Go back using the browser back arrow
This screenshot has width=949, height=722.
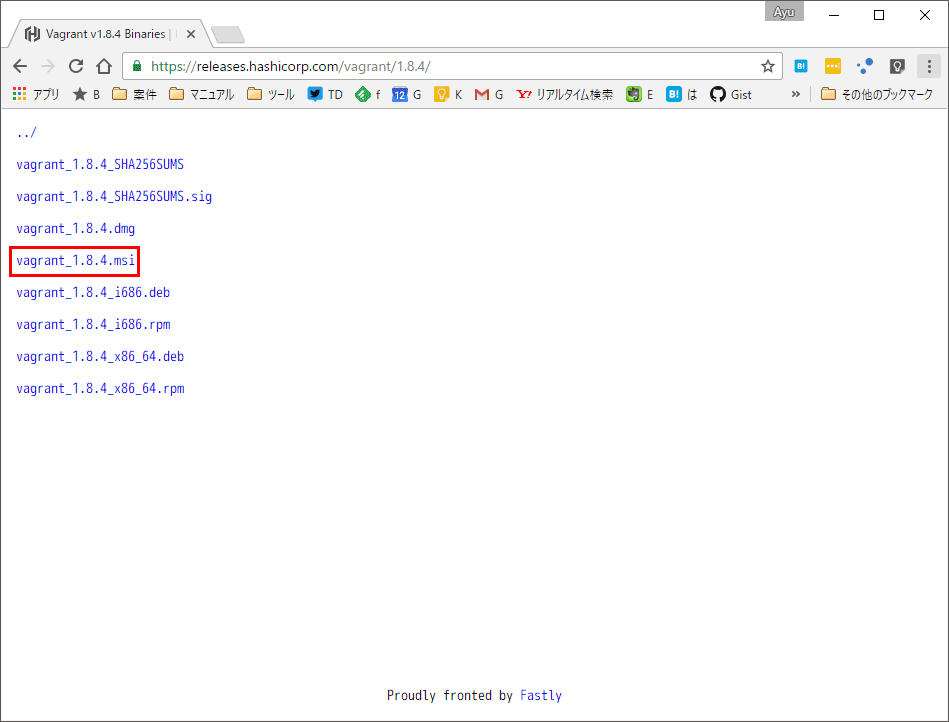click(x=20, y=66)
